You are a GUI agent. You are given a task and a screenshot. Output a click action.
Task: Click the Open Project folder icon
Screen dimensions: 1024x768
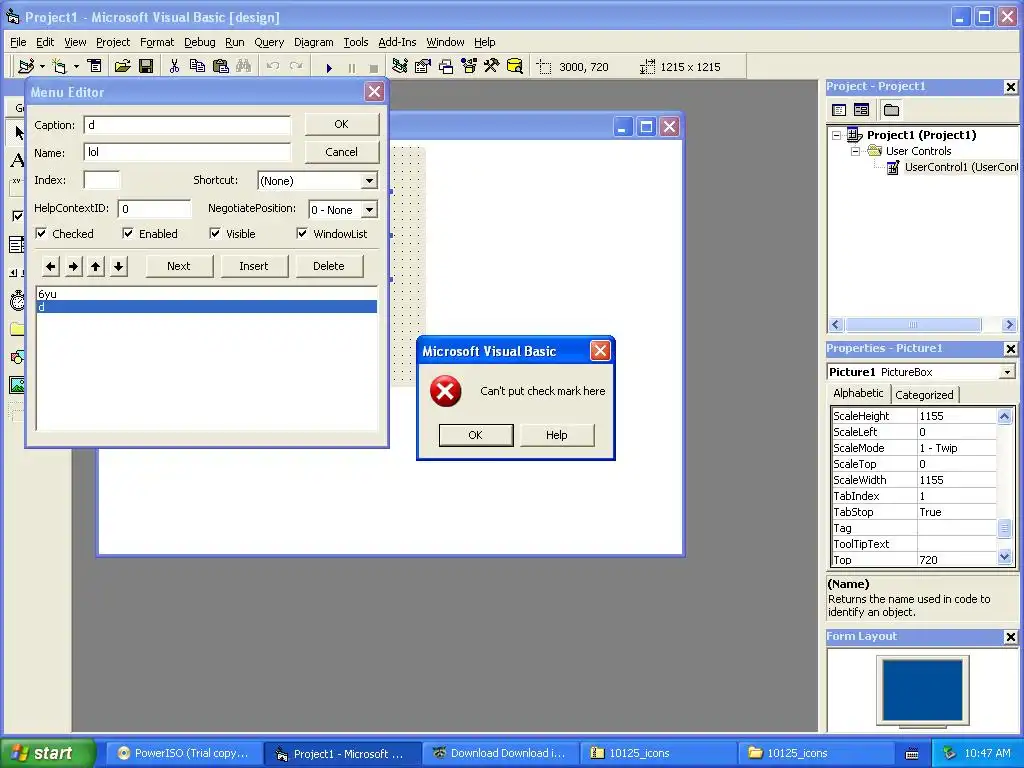click(122, 67)
